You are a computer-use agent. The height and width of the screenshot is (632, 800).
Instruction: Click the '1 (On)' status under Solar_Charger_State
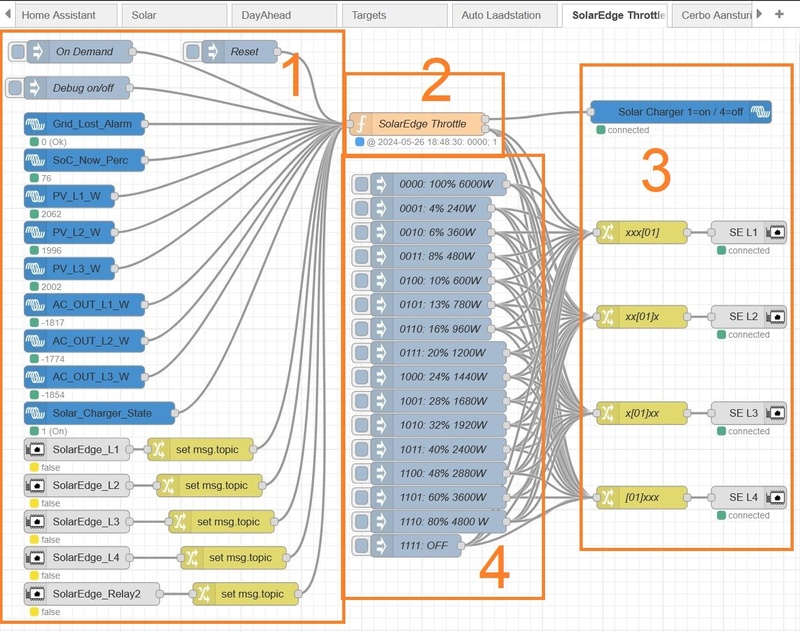54,431
